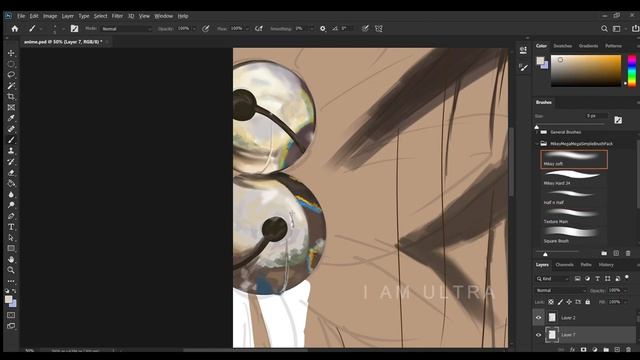640x360 pixels.
Task: Select the Path Selection tool
Action: [11, 238]
